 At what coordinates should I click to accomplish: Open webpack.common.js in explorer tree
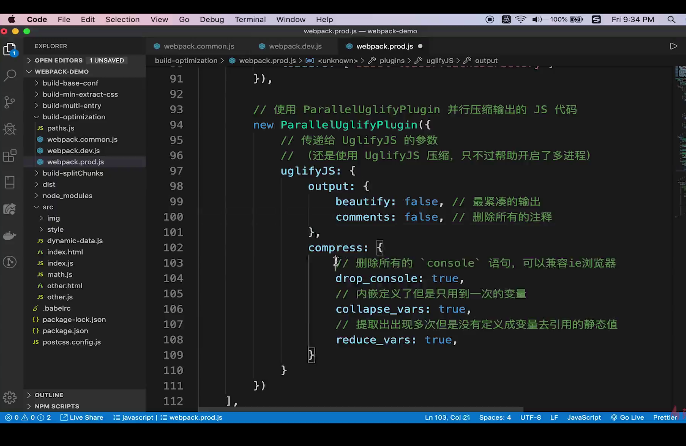click(85, 140)
